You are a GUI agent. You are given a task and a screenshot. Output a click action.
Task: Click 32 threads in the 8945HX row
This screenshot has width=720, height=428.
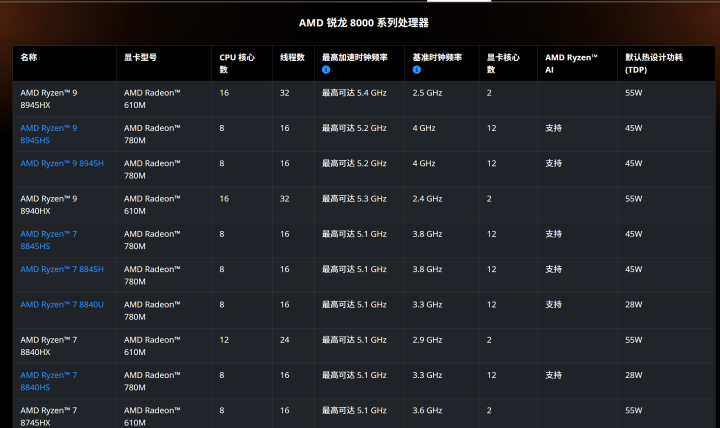pos(285,93)
